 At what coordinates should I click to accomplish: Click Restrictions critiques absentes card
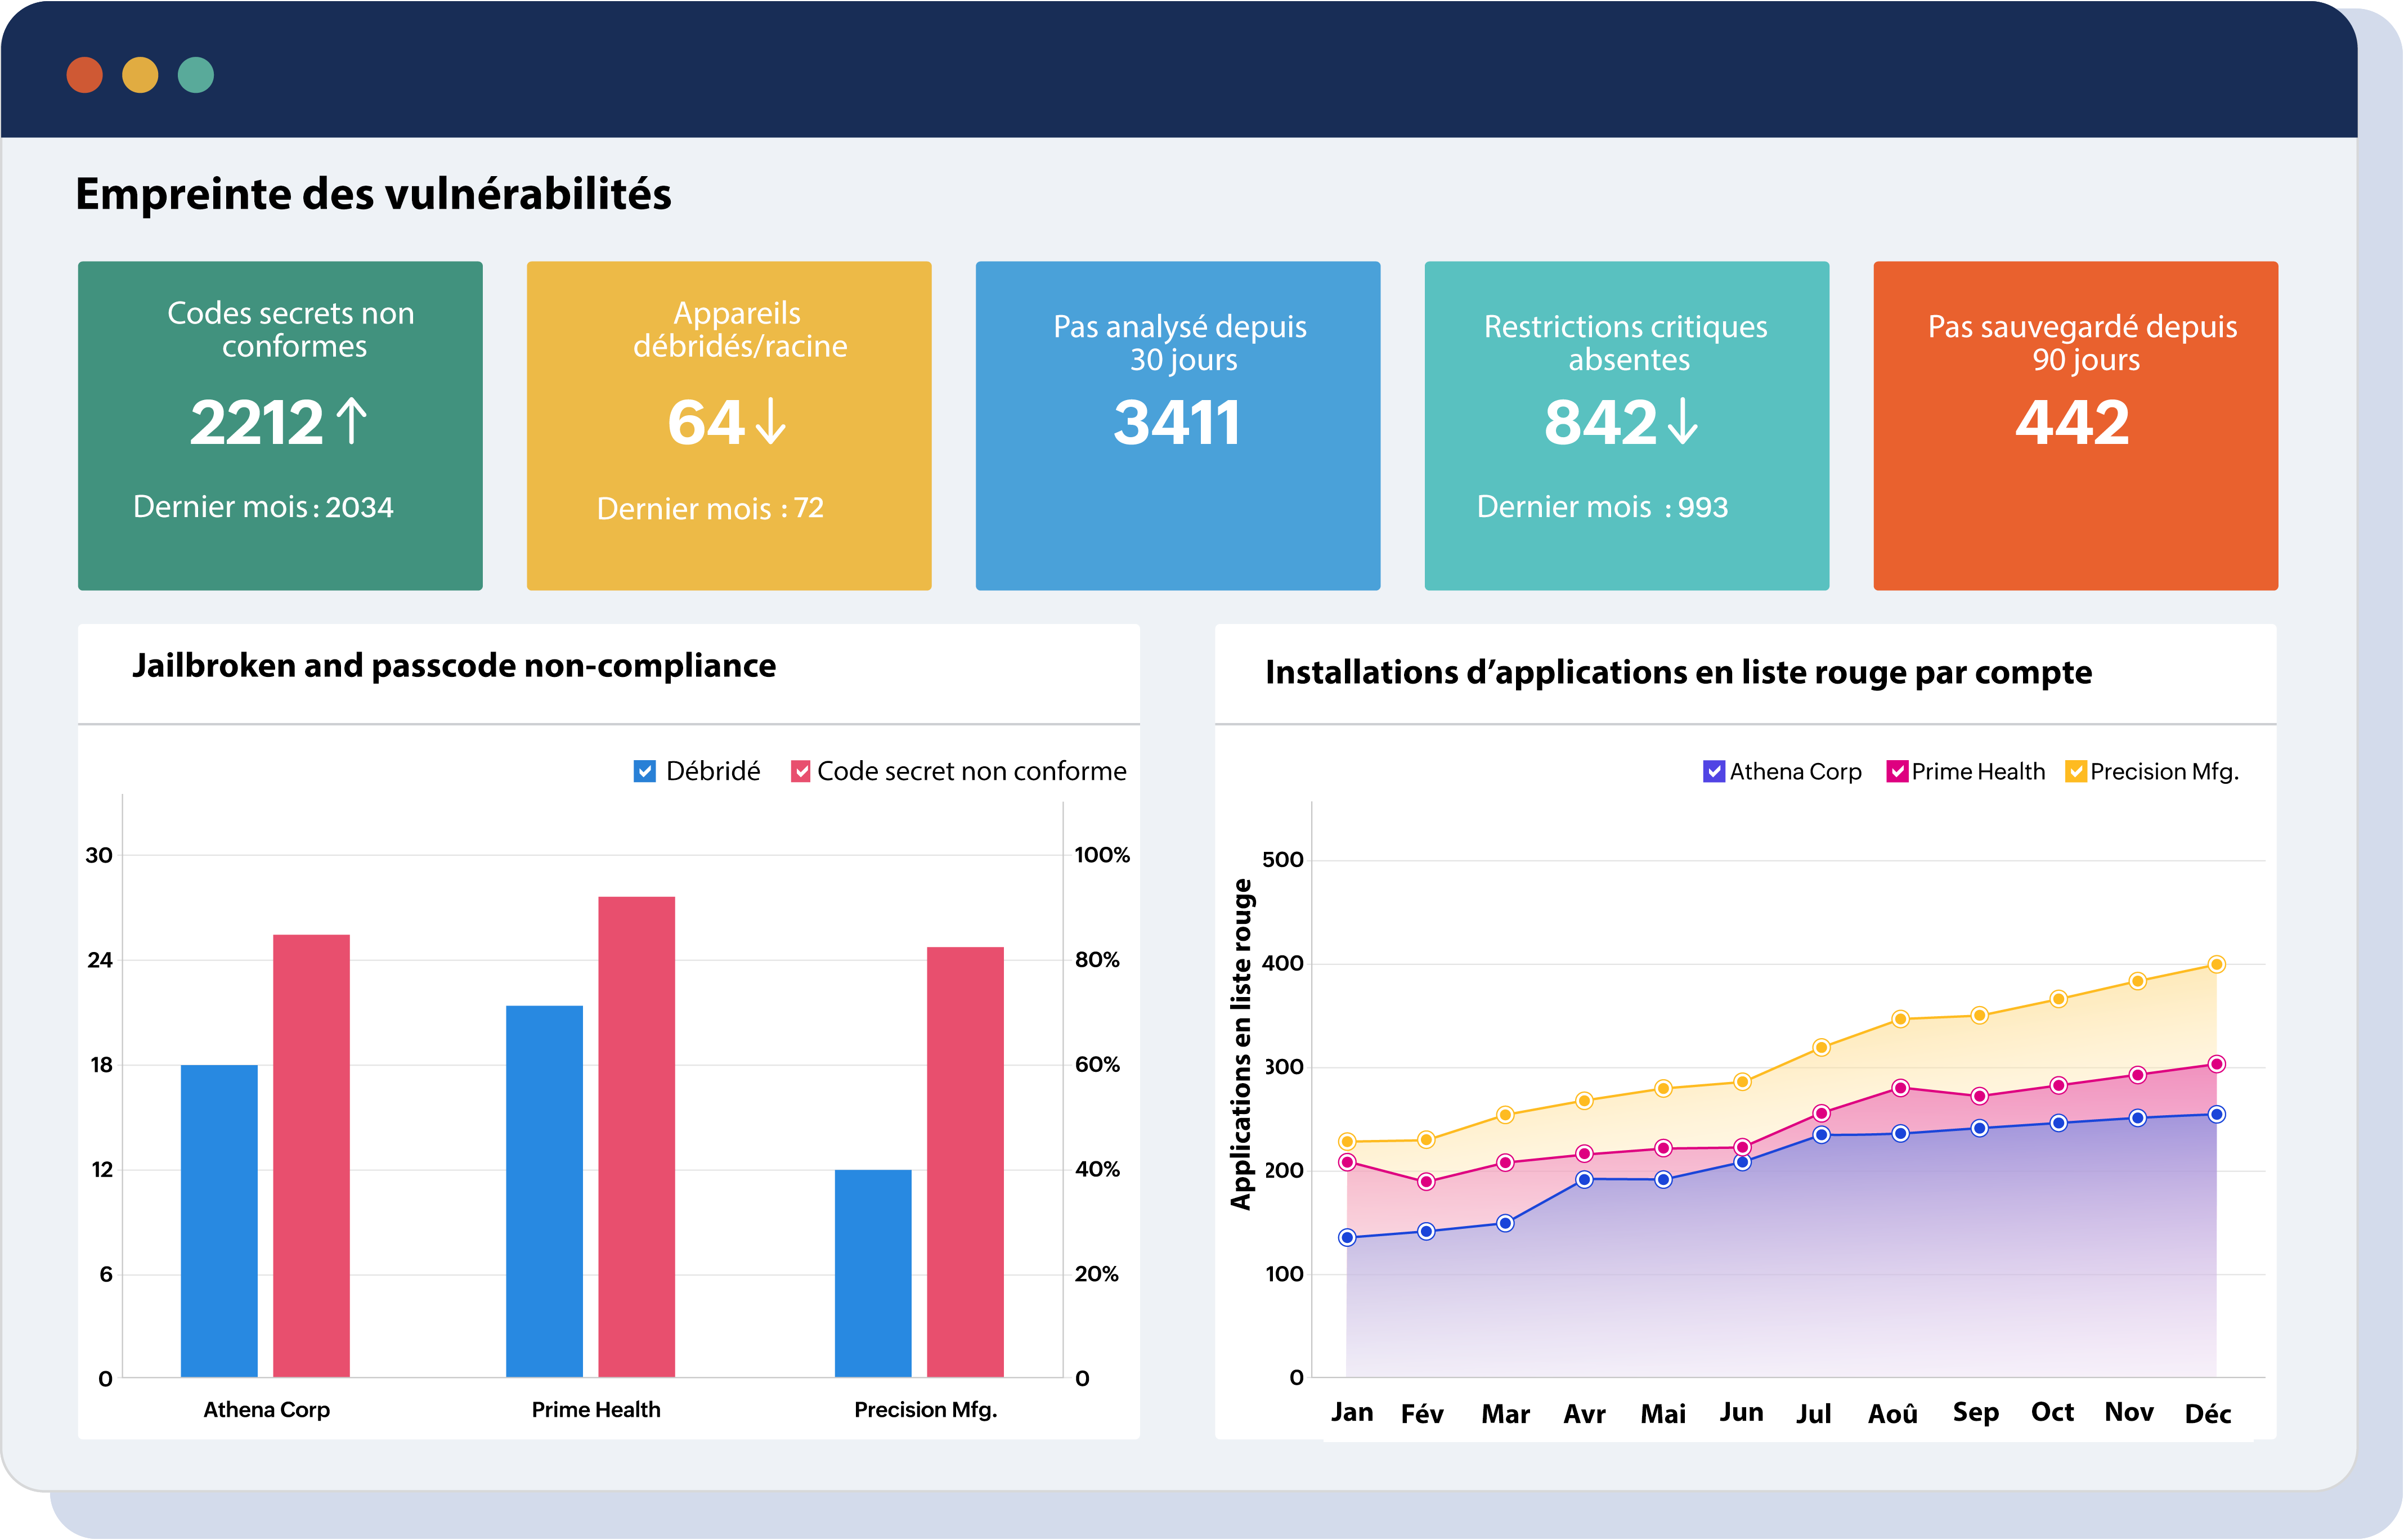(1627, 425)
